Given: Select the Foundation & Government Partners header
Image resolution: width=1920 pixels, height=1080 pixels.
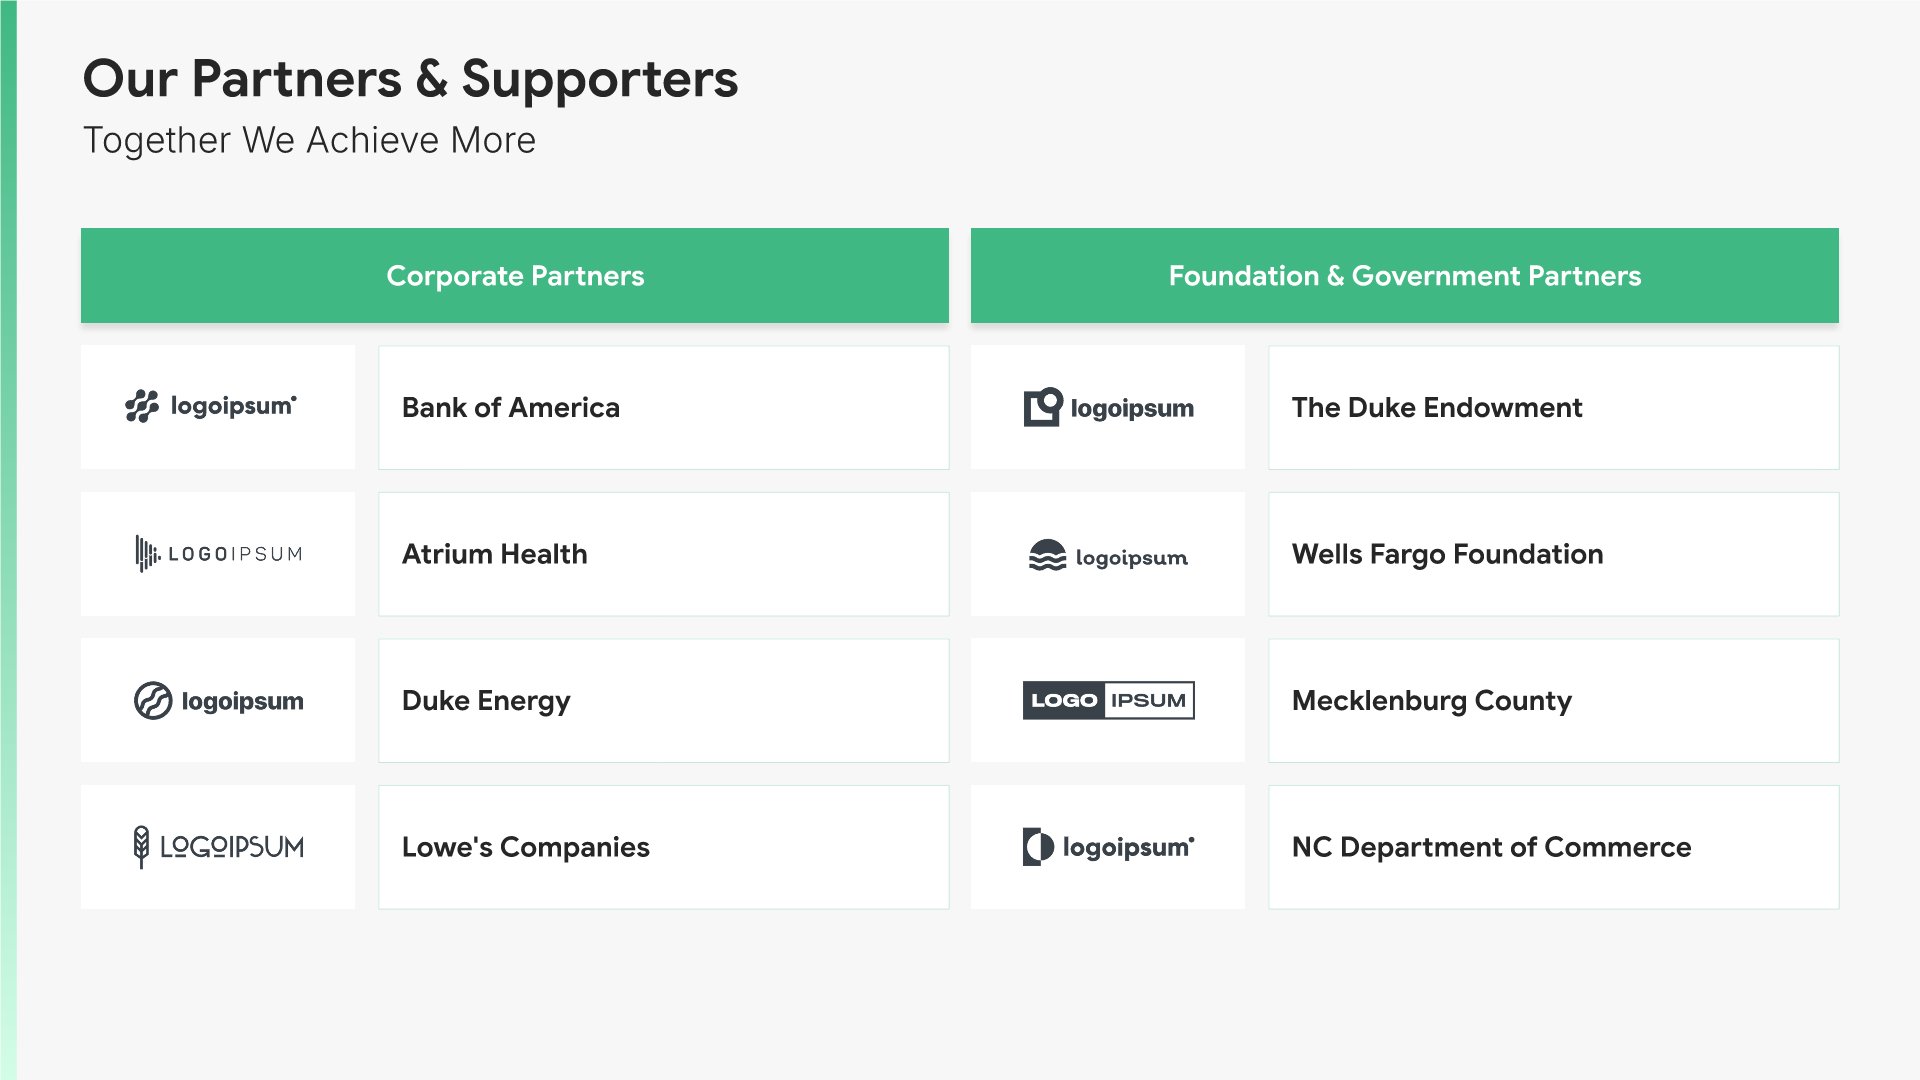Looking at the screenshot, I should pyautogui.click(x=1405, y=276).
